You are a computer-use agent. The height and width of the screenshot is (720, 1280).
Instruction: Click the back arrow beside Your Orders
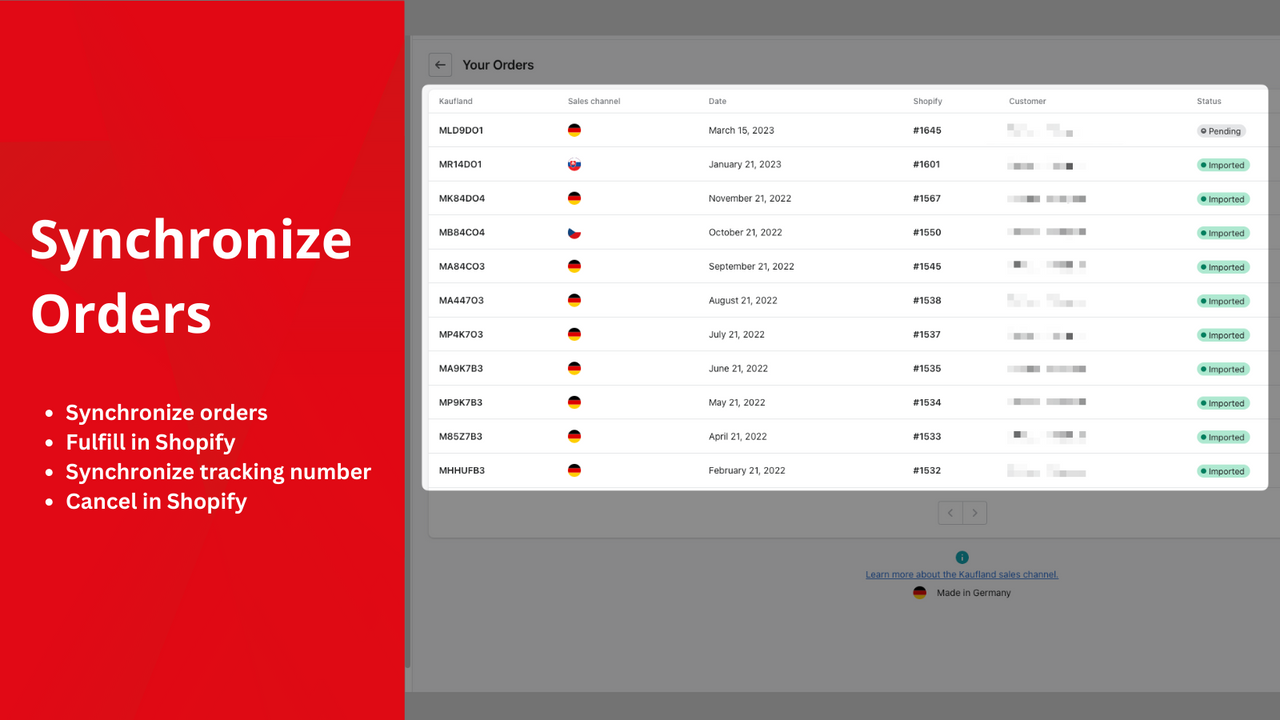440,64
